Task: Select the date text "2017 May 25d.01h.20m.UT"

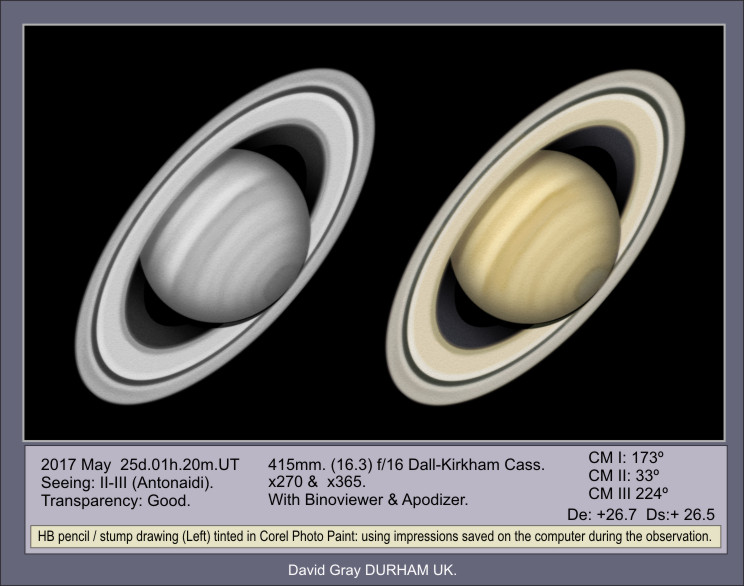Action: [140, 465]
